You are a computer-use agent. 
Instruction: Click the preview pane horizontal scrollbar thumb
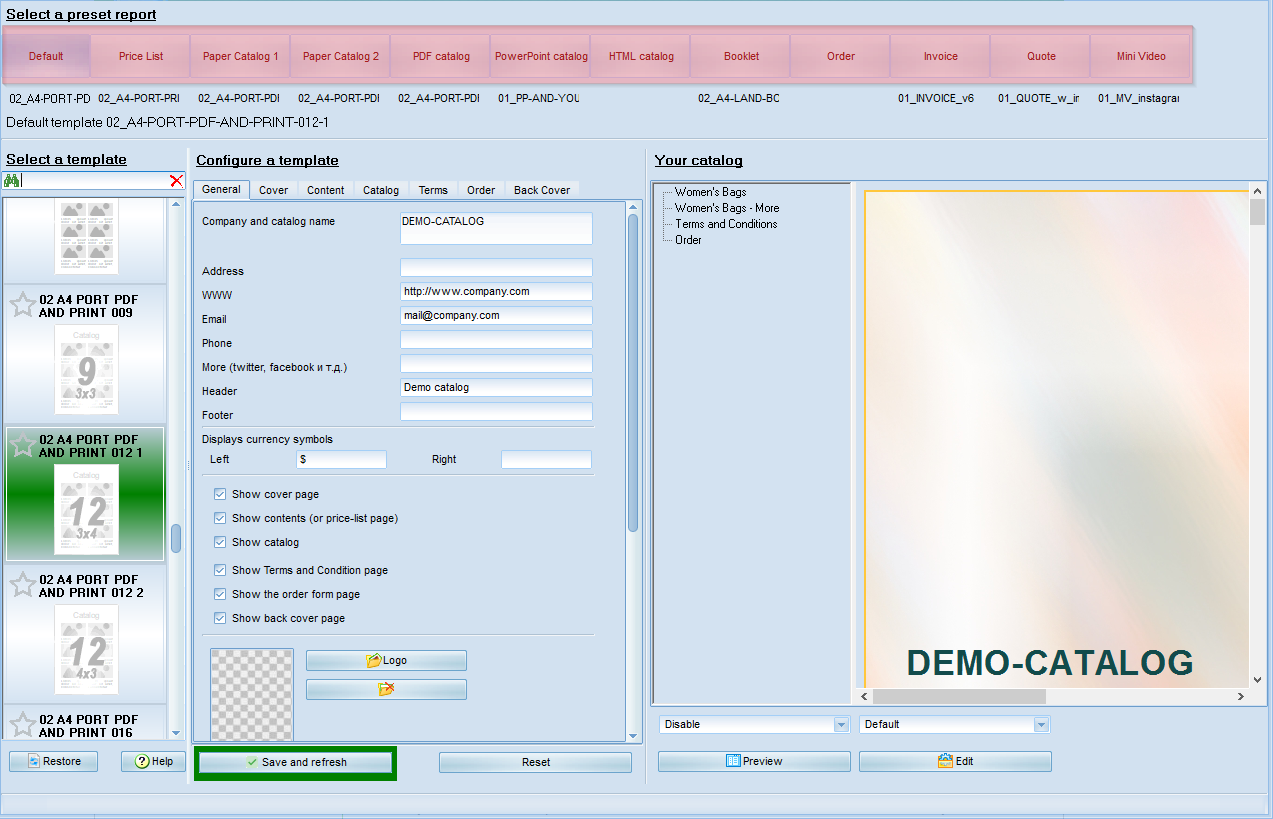960,696
